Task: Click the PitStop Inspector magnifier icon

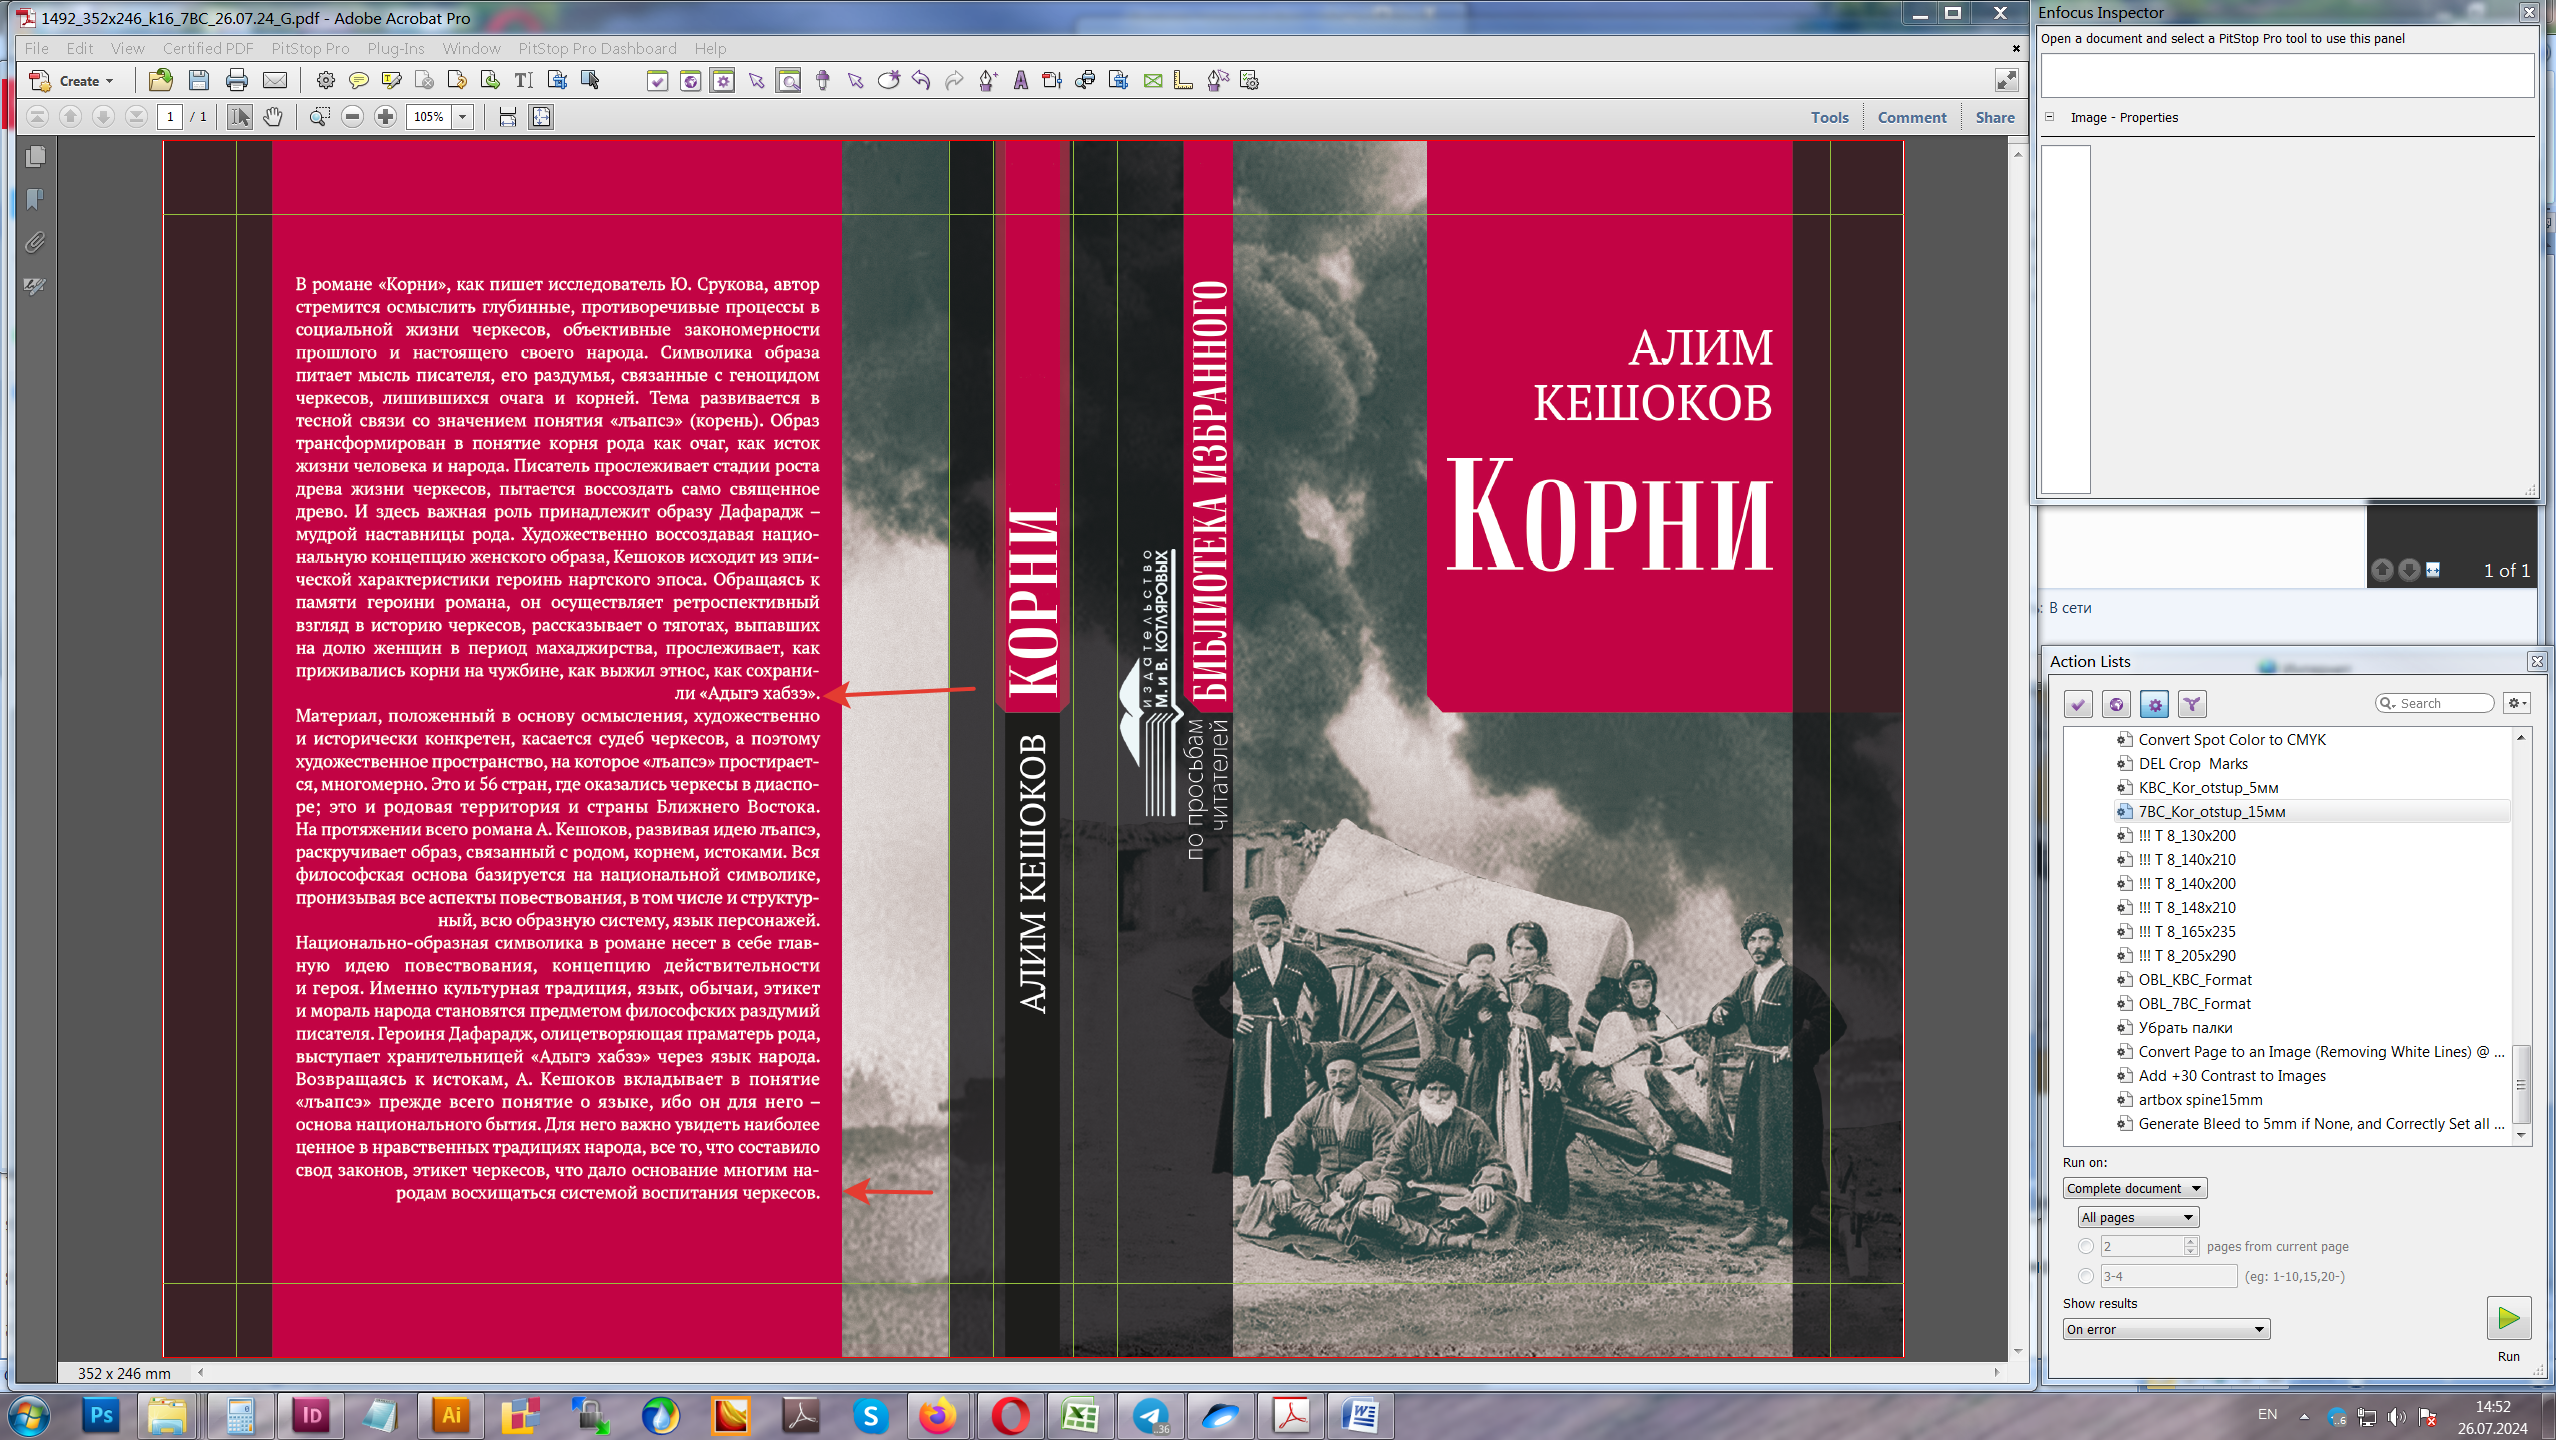Action: pos(789,81)
